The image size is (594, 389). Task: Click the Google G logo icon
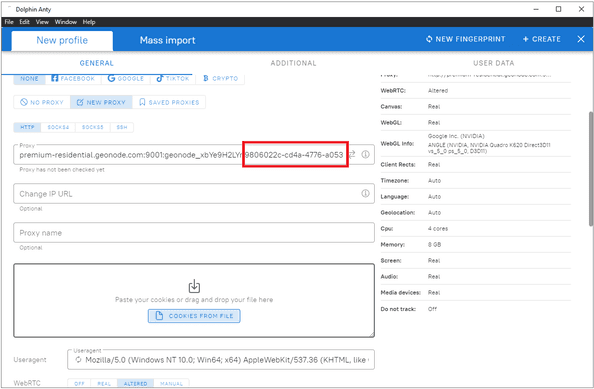[111, 78]
